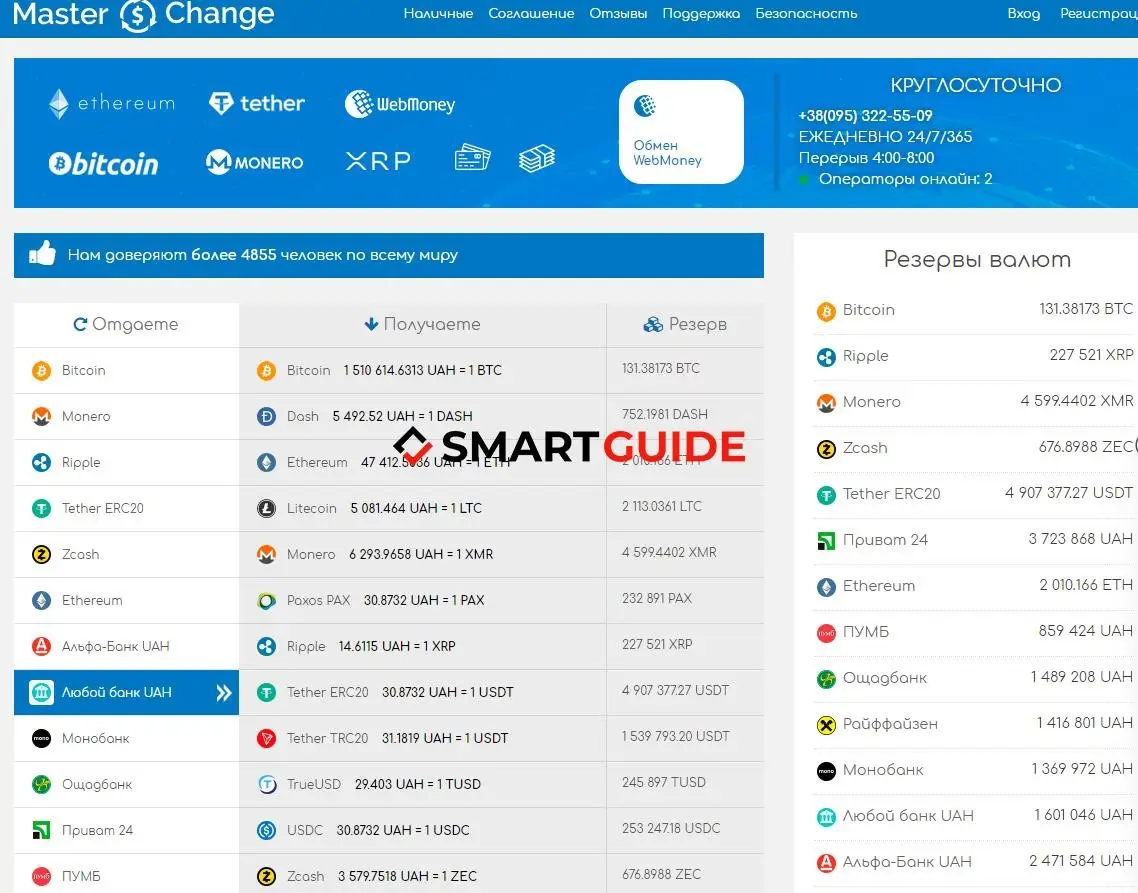Choose Монобанк in the Отдаете column
Image resolution: width=1138 pixels, height=893 pixels.
[x=95, y=738]
